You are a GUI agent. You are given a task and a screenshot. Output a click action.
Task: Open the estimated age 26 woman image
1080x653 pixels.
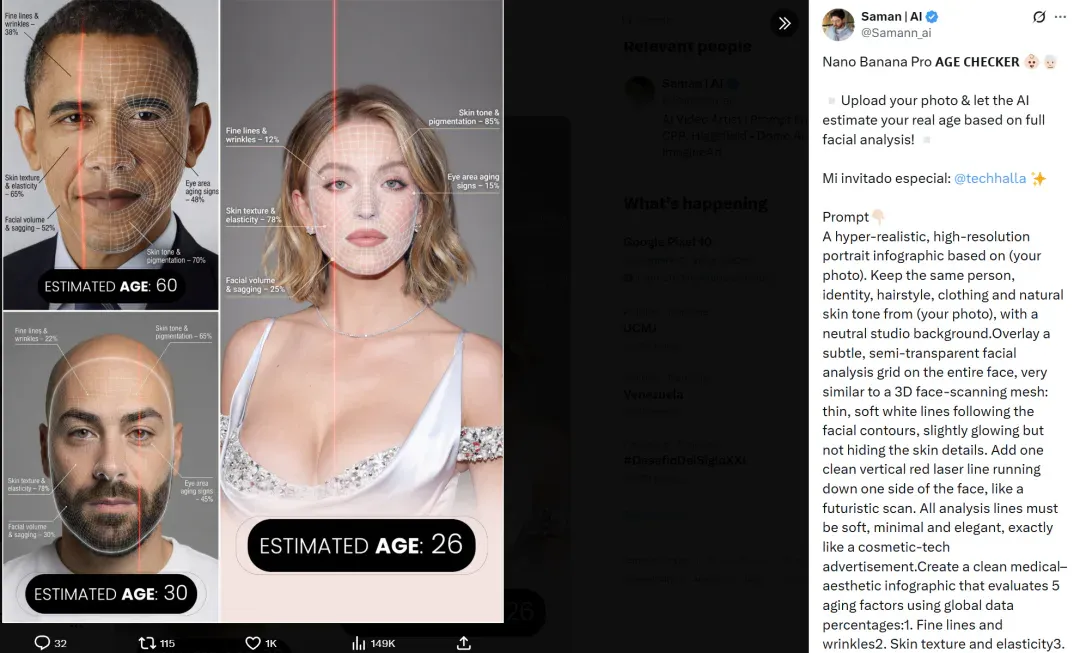point(362,311)
